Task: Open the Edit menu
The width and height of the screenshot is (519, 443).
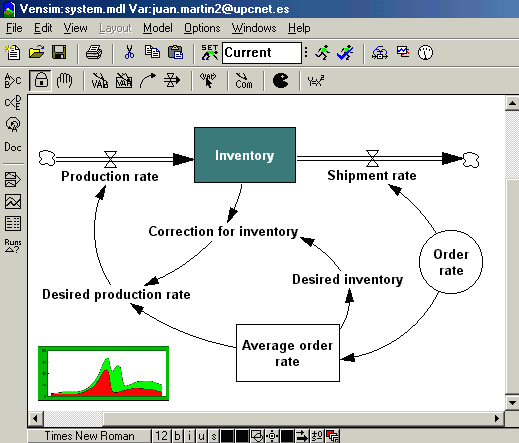Action: 43,28
